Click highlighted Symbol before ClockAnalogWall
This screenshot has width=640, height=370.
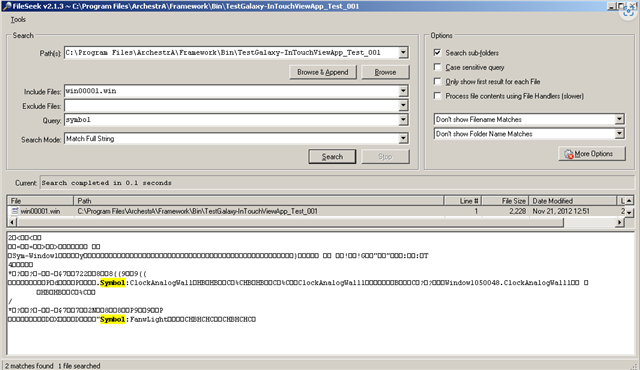tap(113, 283)
